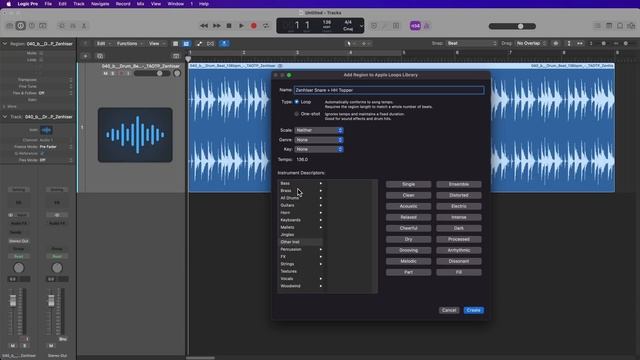Open the LCD display mode arrow
The image size is (640, 360).
[361, 26]
